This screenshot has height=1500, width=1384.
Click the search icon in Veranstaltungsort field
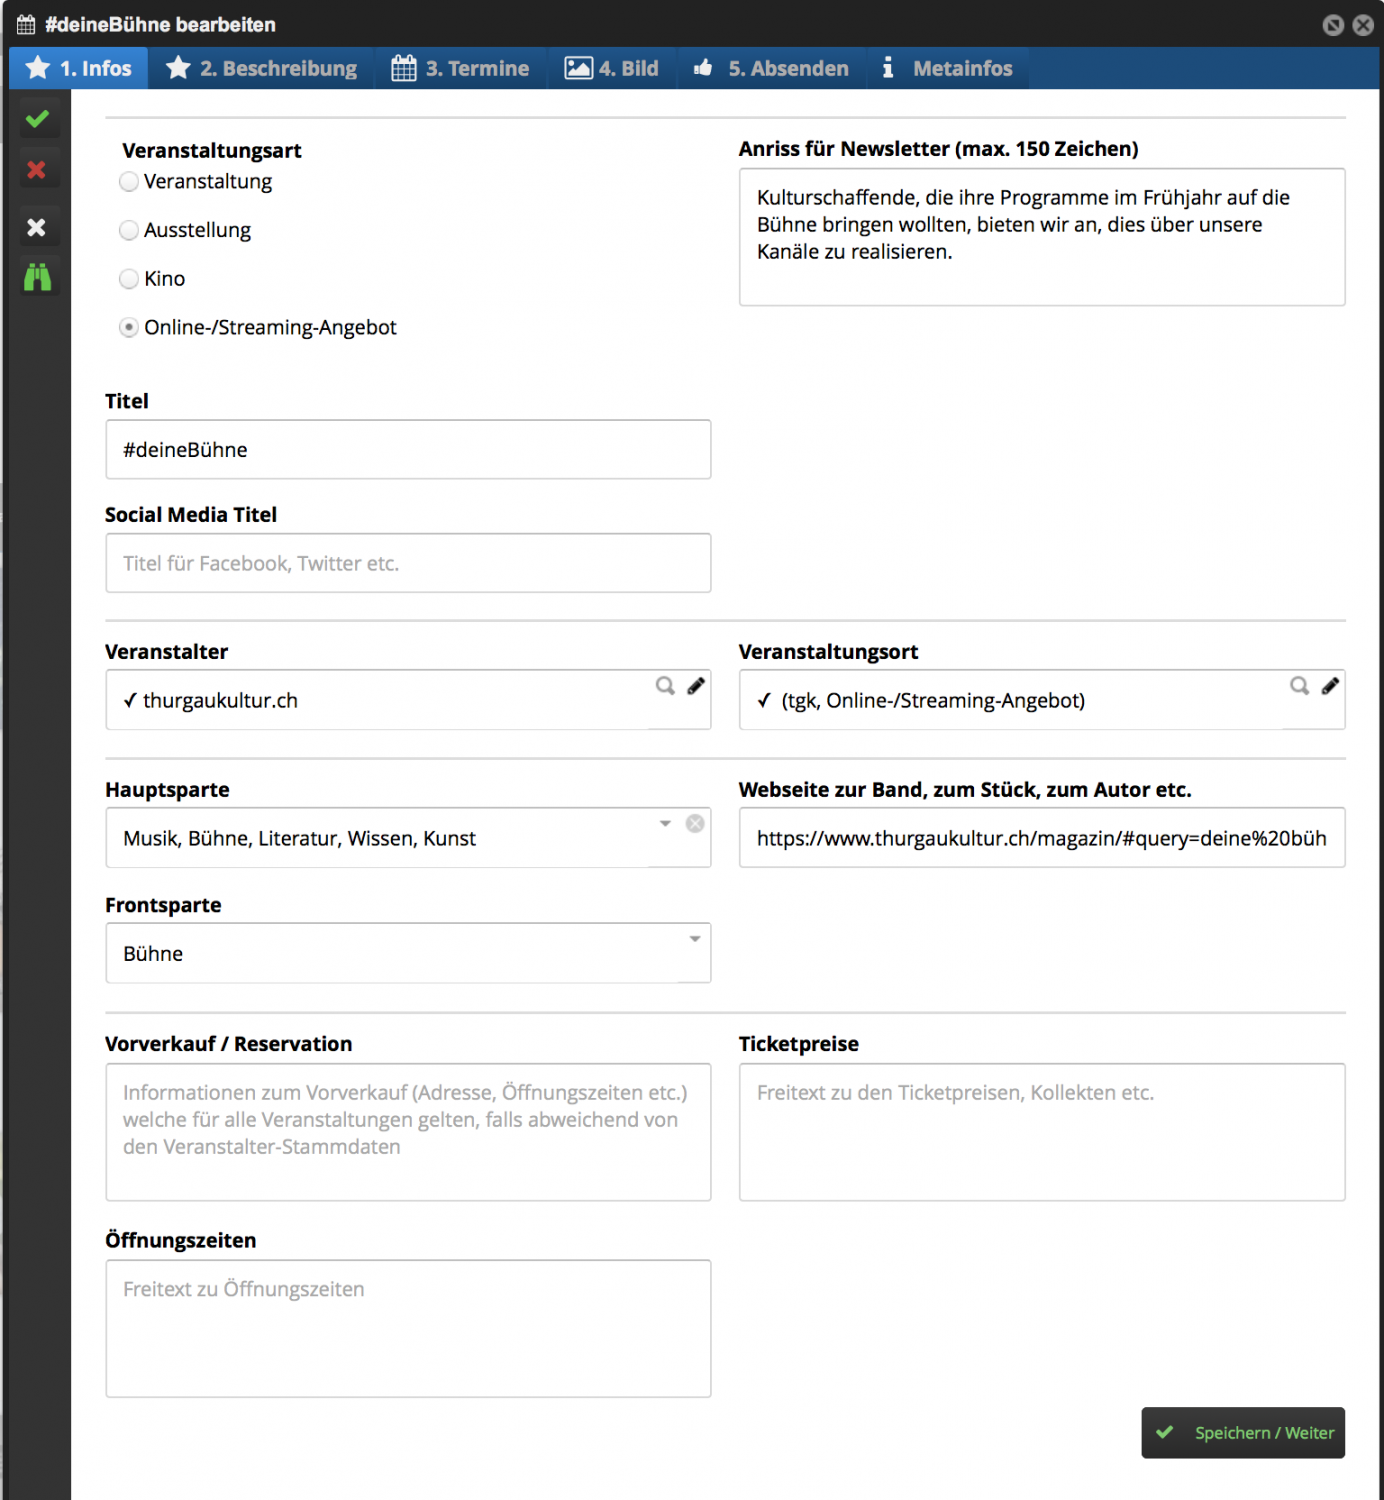click(1299, 686)
